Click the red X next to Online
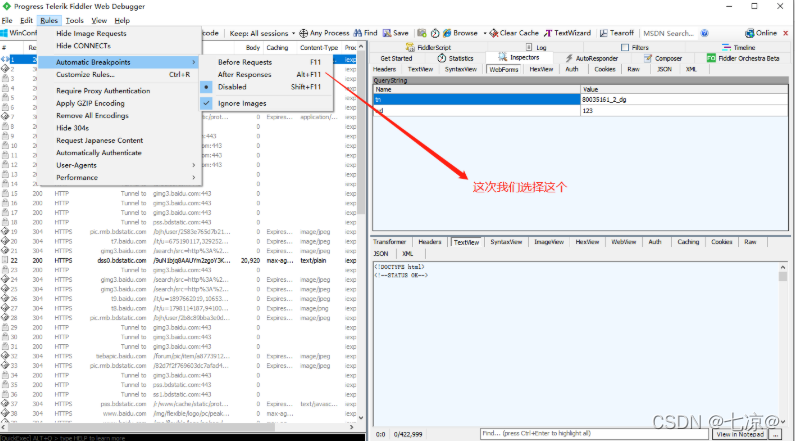 [x=786, y=33]
